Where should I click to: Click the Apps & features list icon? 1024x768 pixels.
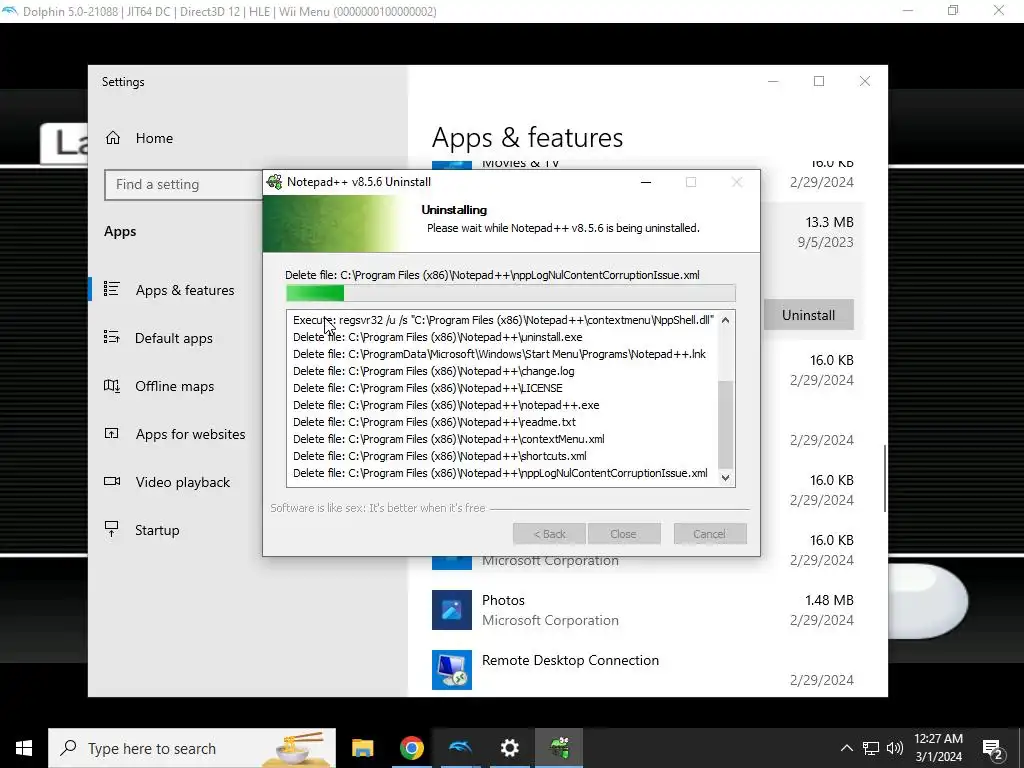[x=112, y=289]
